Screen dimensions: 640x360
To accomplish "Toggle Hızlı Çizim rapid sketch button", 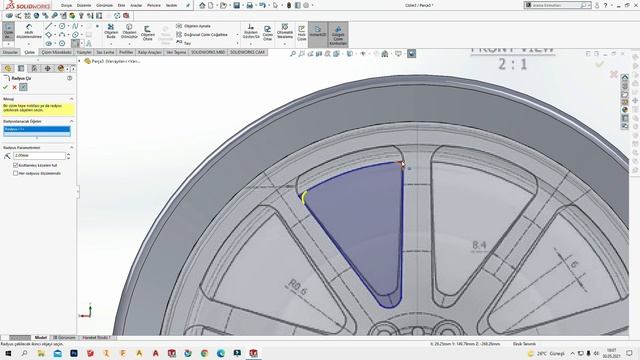I will [301, 33].
